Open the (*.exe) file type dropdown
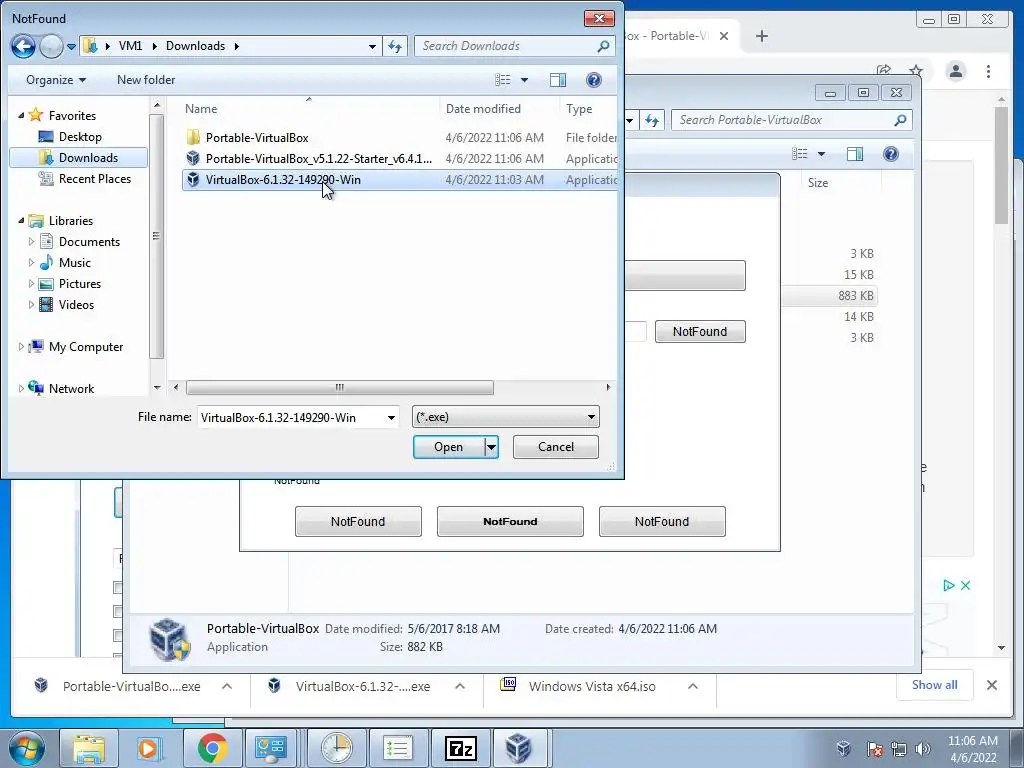Image resolution: width=1024 pixels, height=768 pixels. pyautogui.click(x=505, y=417)
